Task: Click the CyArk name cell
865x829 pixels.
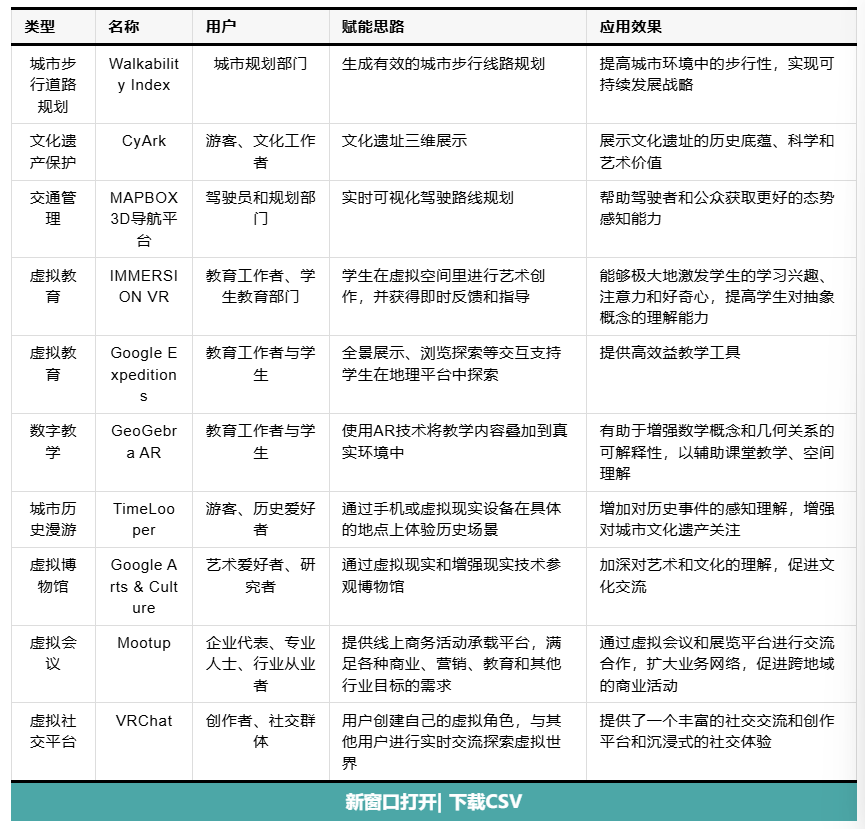Action: (144, 141)
